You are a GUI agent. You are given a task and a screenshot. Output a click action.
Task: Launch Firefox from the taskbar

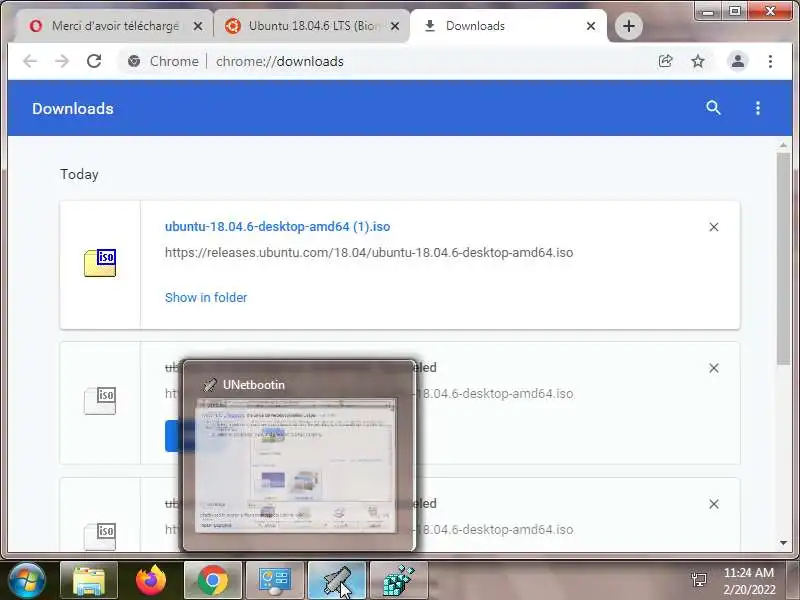[x=151, y=580]
